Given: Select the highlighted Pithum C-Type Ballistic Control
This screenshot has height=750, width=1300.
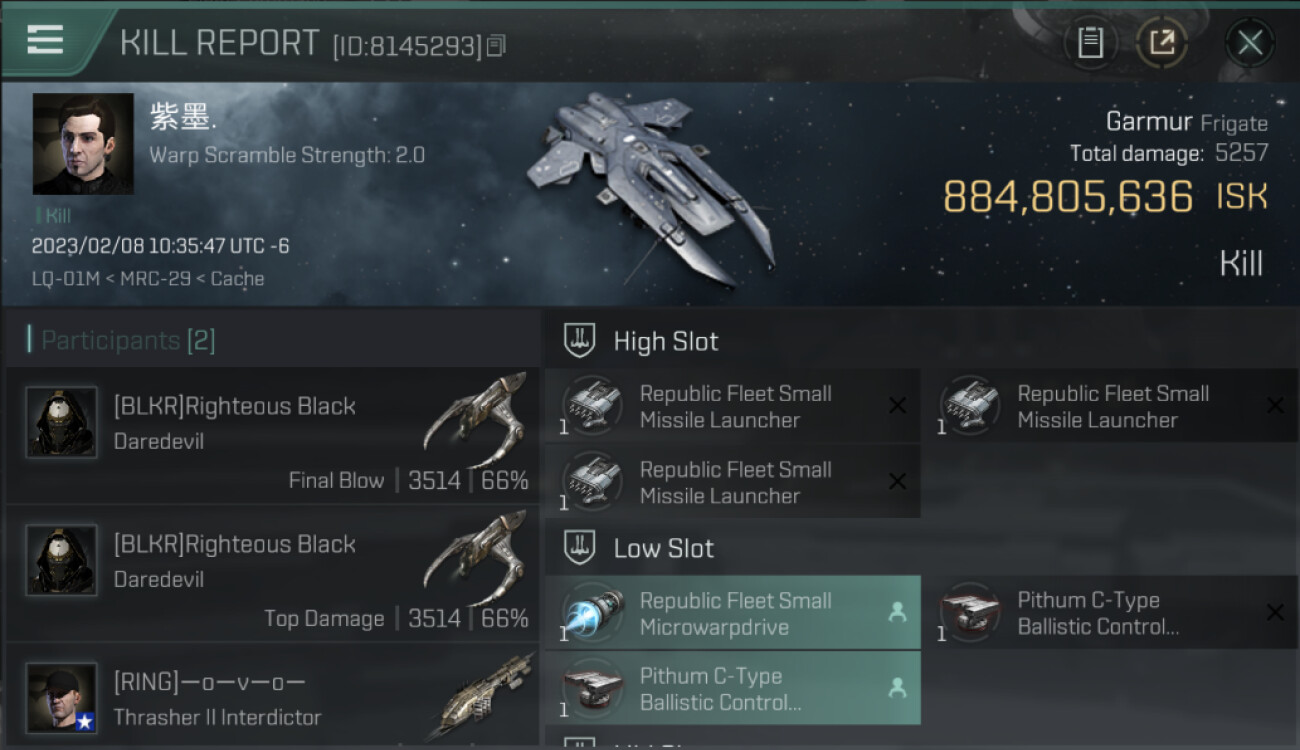Looking at the screenshot, I should 732,688.
